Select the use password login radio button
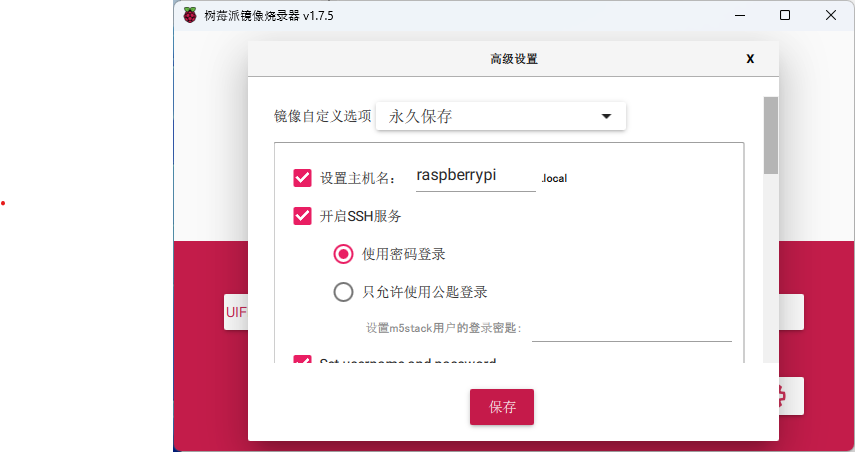 click(343, 254)
